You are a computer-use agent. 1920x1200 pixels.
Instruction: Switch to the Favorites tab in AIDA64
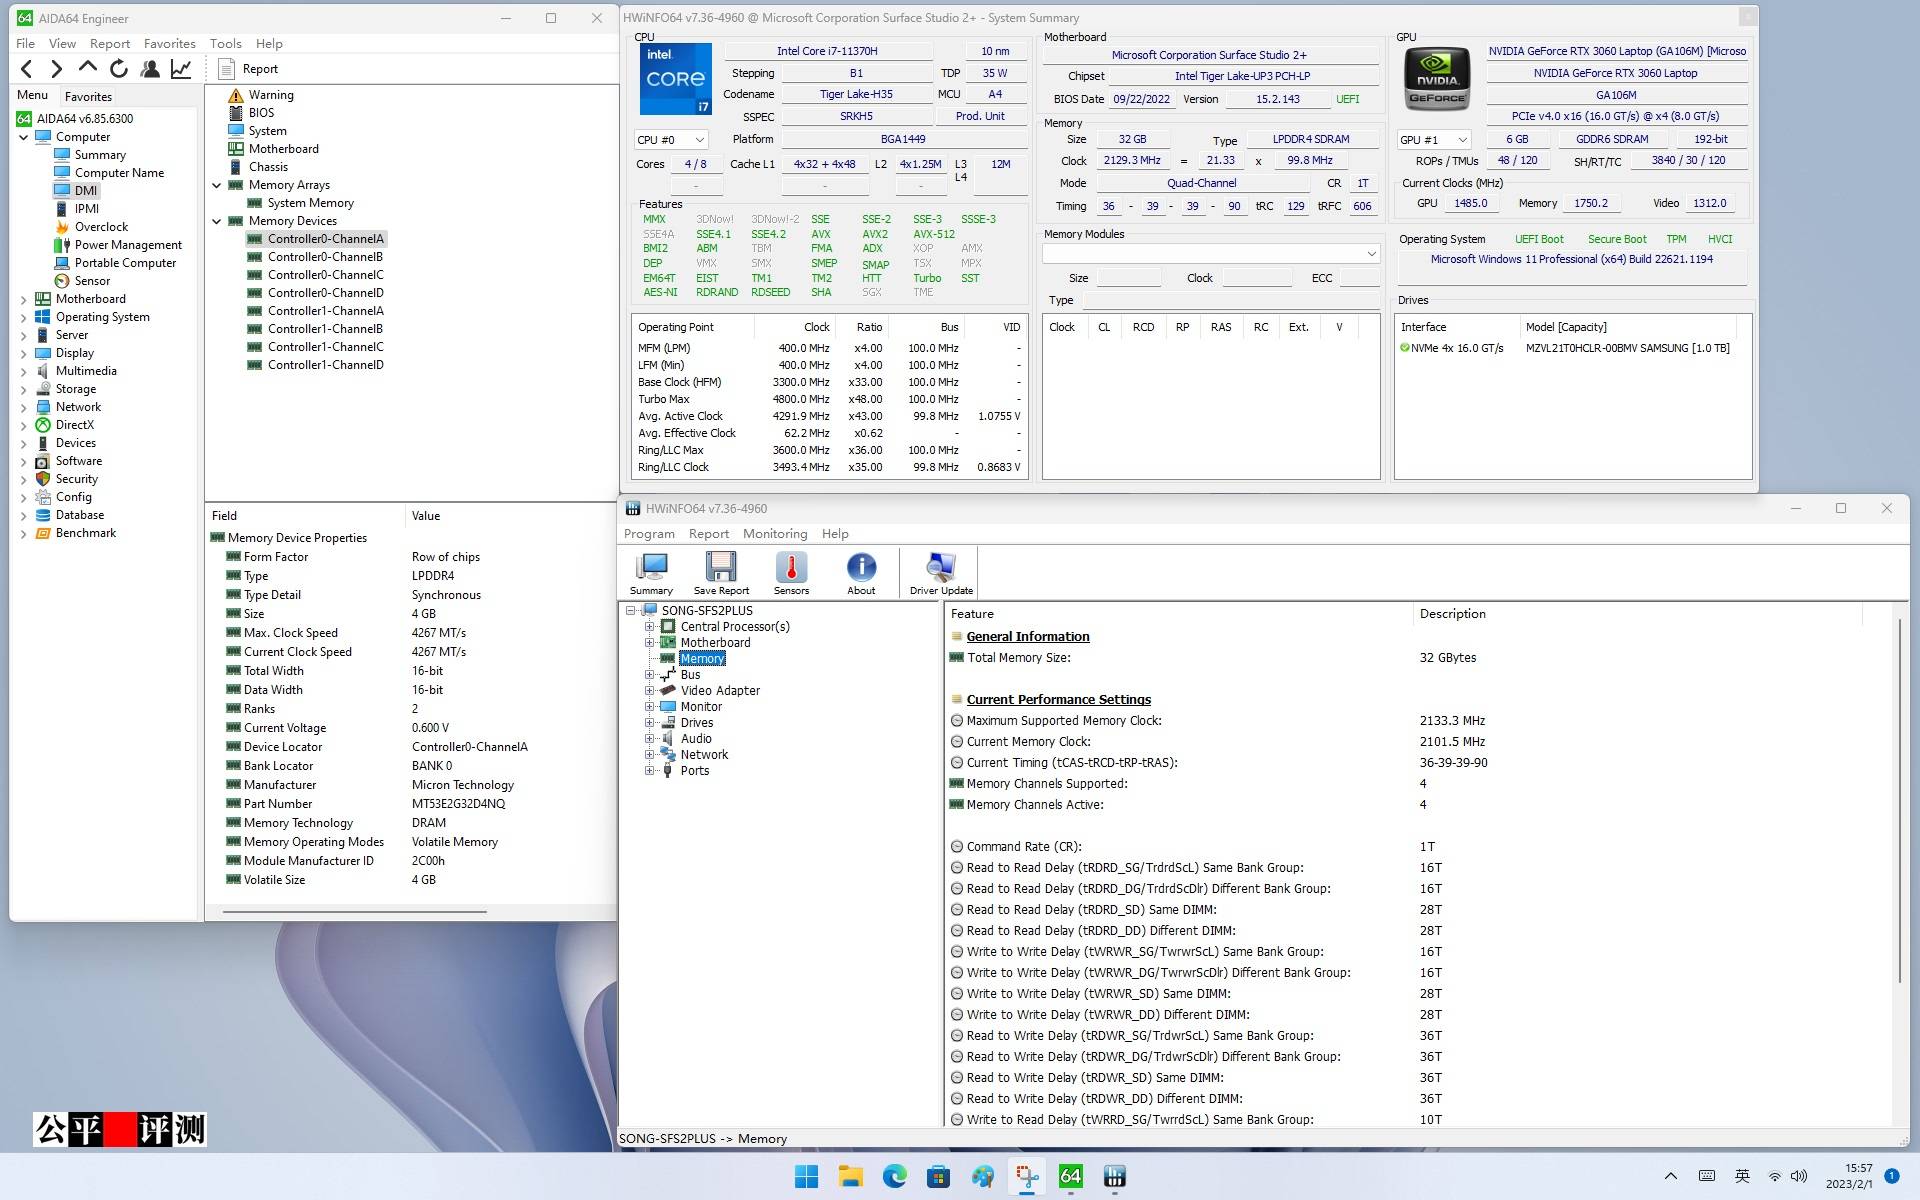click(x=88, y=97)
